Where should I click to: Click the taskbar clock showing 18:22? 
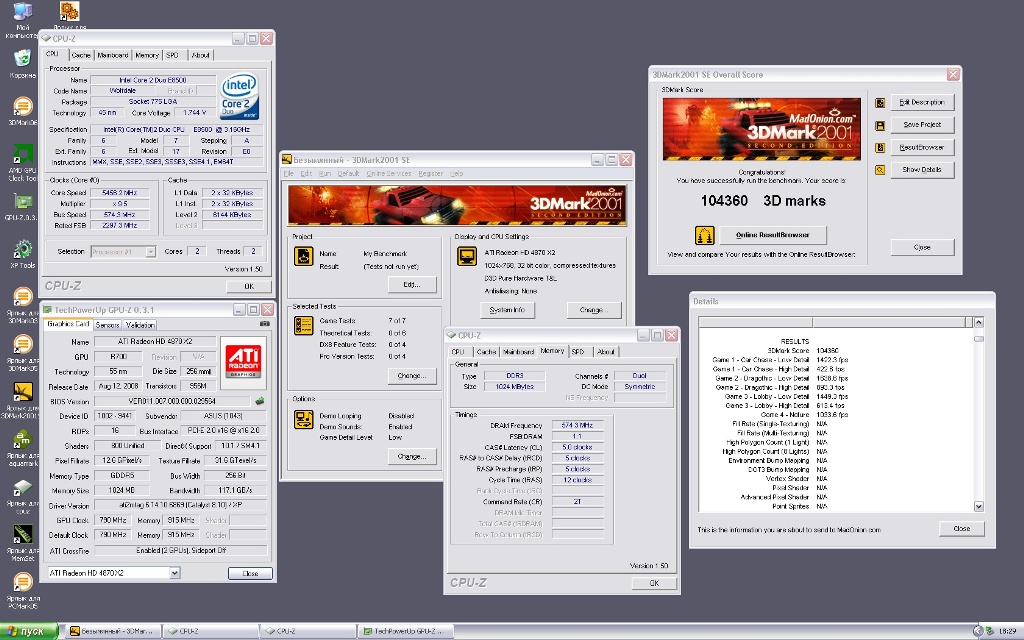point(1007,632)
